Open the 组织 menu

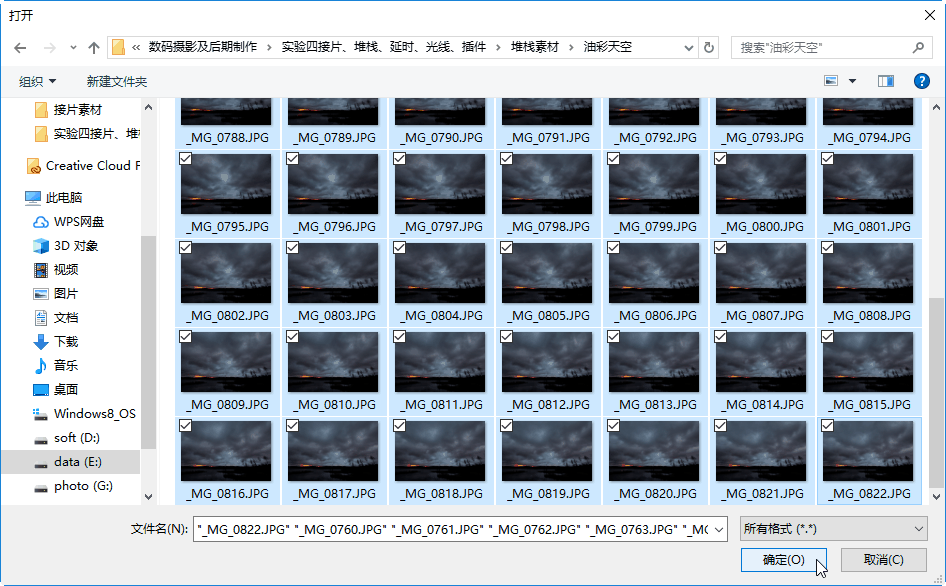(x=38, y=81)
